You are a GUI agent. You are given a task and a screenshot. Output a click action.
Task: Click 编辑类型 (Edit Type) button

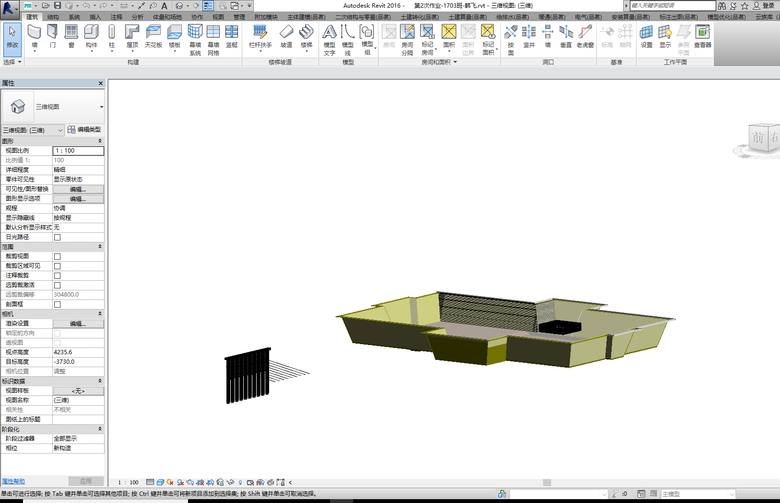pyautogui.click(x=85, y=130)
